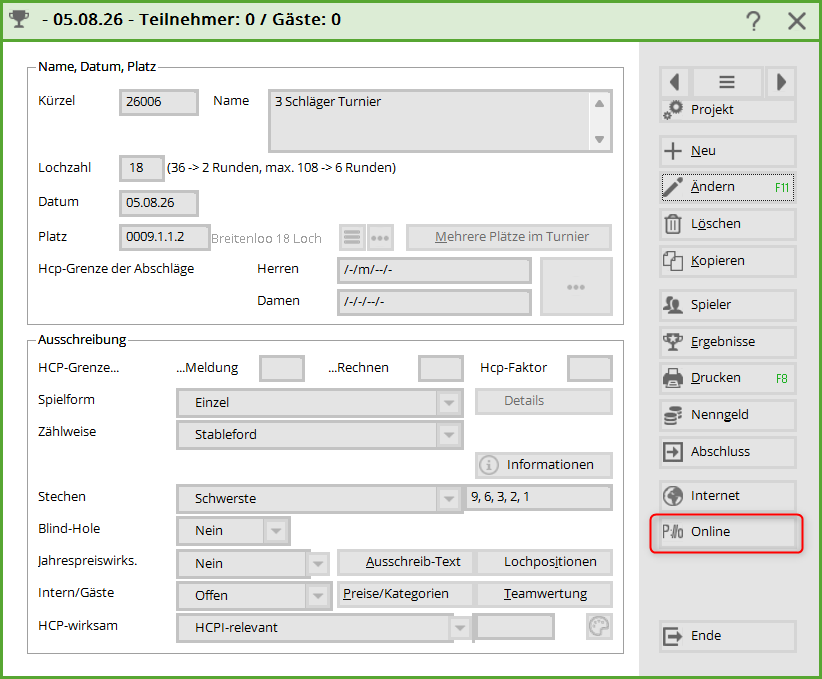
Task: Click three-dots button beside Platz
Action: pyautogui.click(x=380, y=238)
